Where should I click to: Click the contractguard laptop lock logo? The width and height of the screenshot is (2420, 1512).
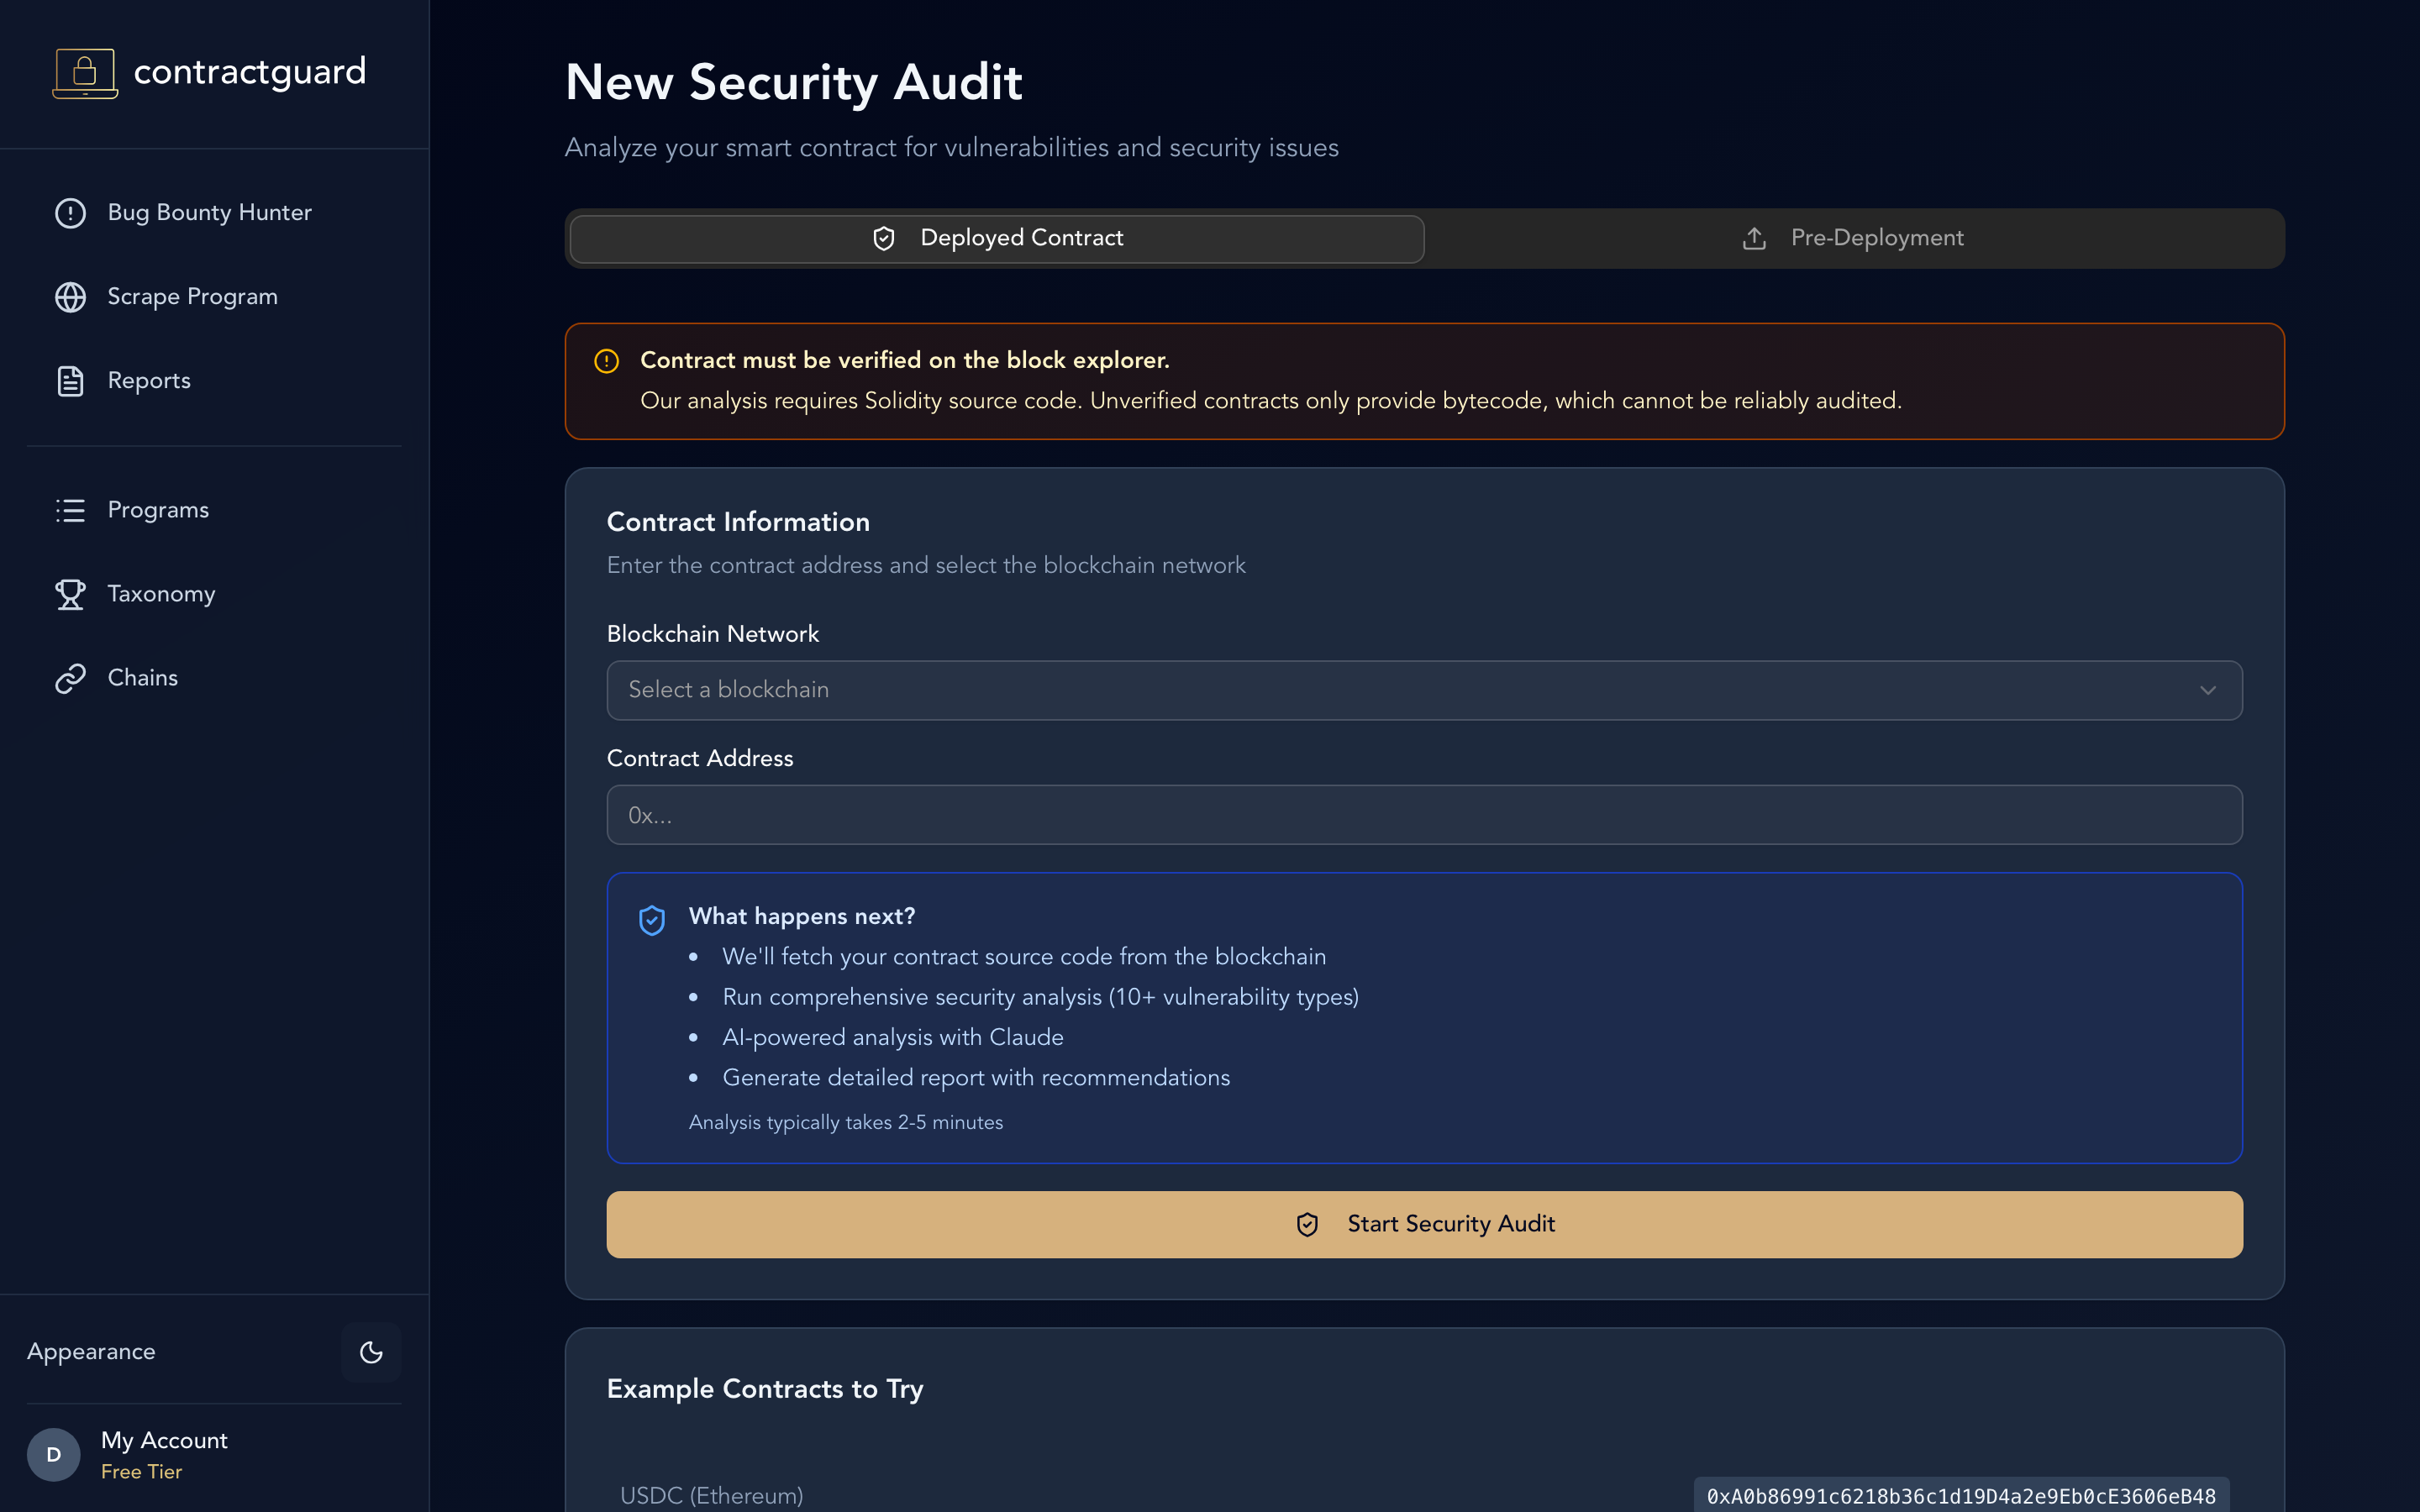[85, 72]
